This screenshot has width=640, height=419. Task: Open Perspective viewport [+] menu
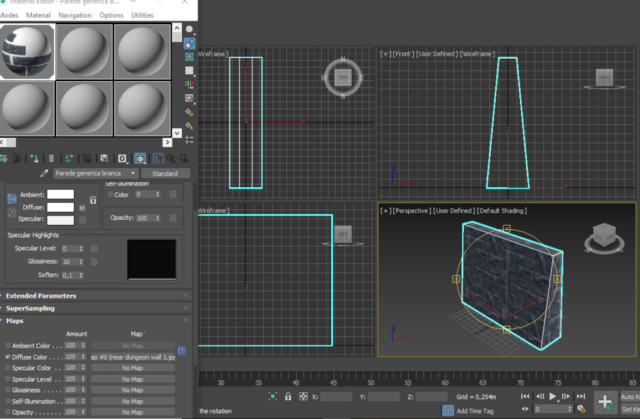tap(385, 211)
